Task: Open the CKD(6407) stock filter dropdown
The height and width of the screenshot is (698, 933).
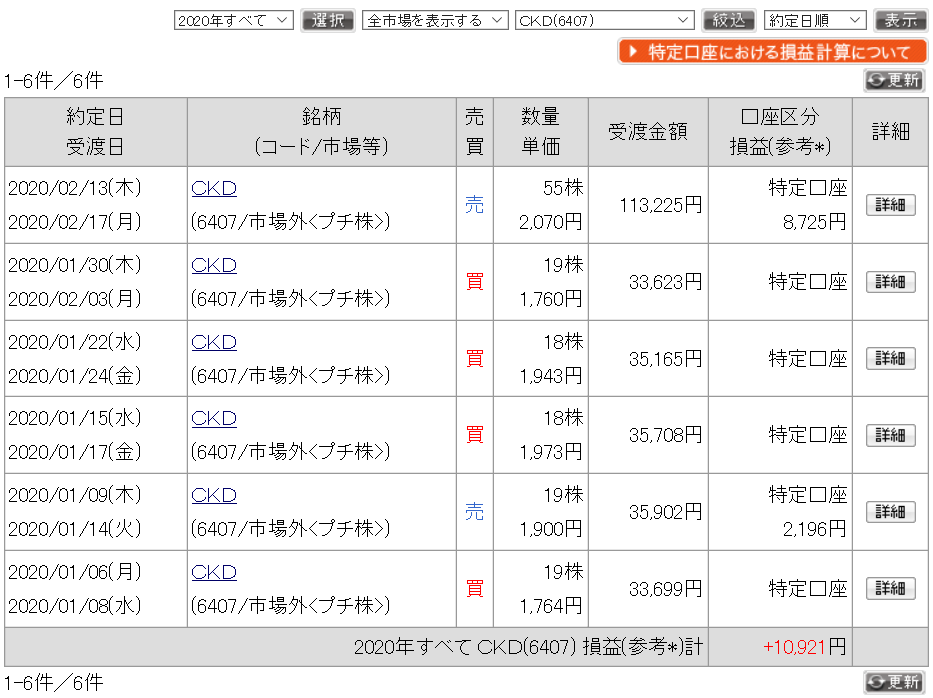Action: 605,20
